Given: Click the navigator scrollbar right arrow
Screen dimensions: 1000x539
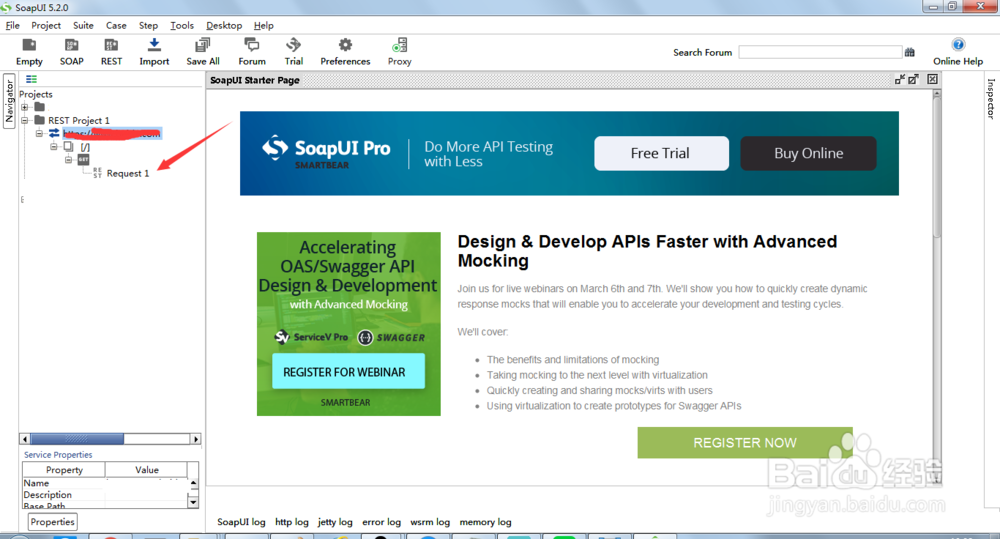Looking at the screenshot, I should pos(196,439).
